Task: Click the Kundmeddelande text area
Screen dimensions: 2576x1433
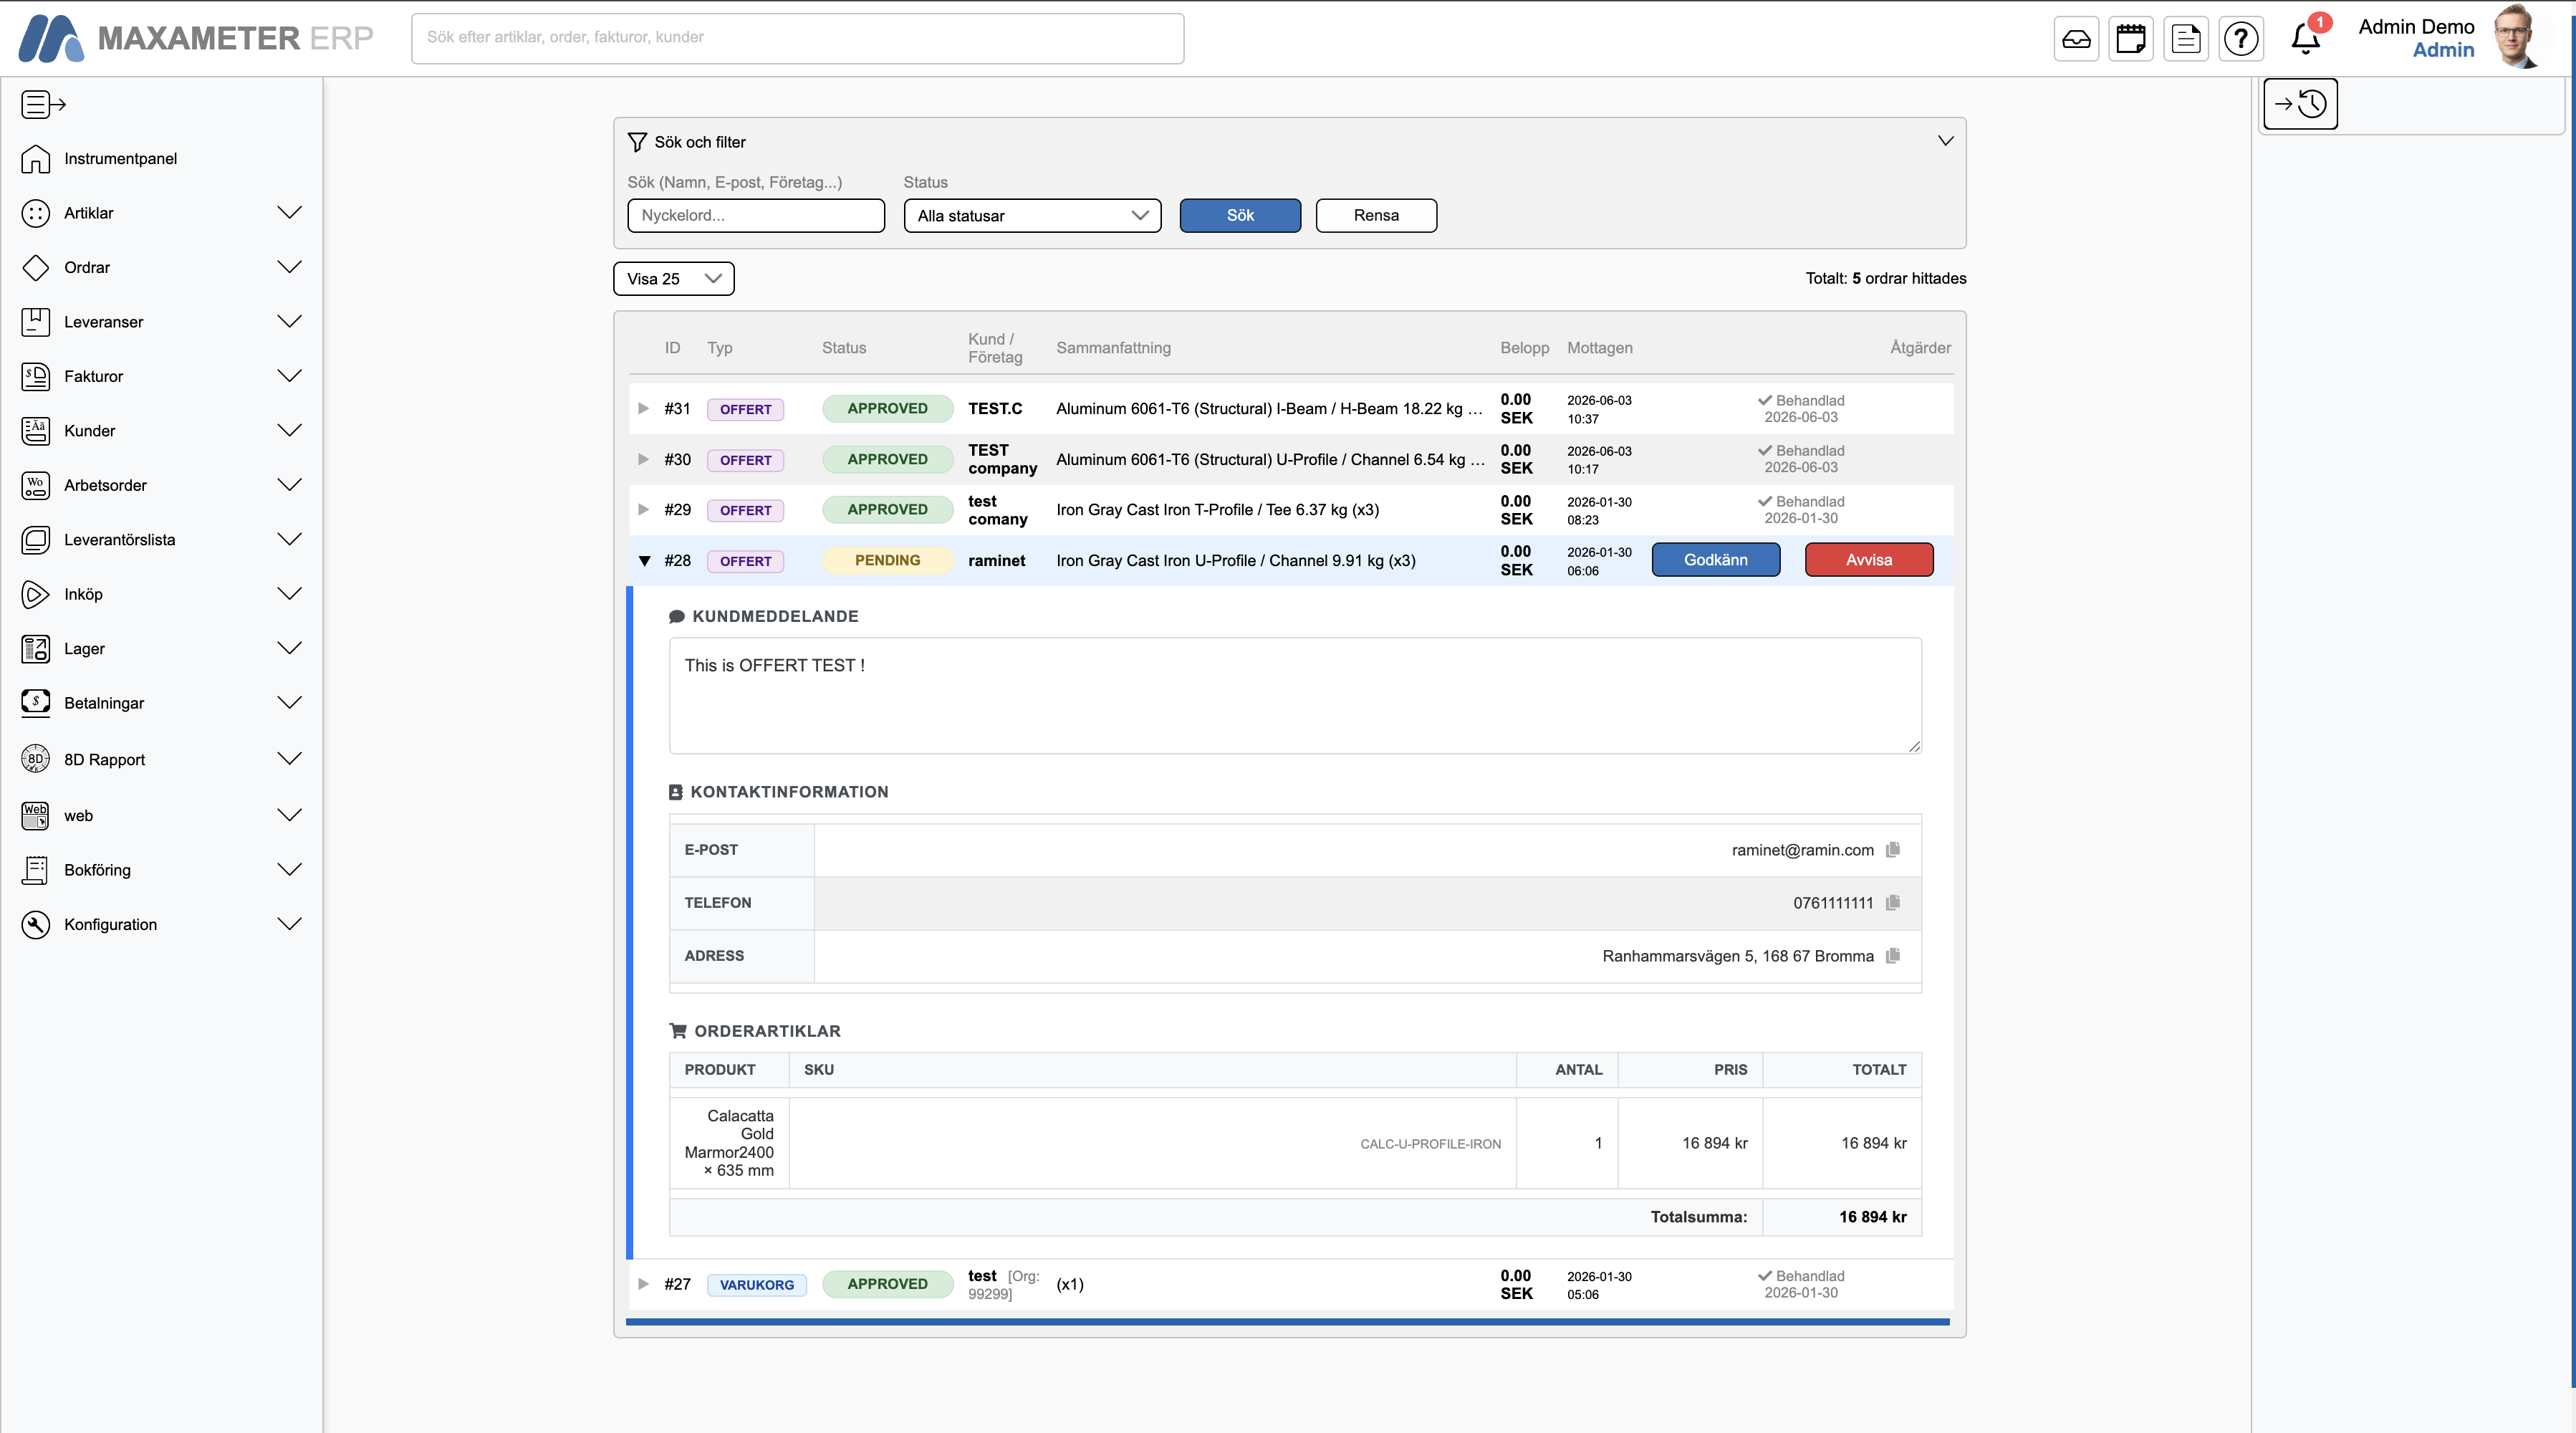Action: 1295,696
